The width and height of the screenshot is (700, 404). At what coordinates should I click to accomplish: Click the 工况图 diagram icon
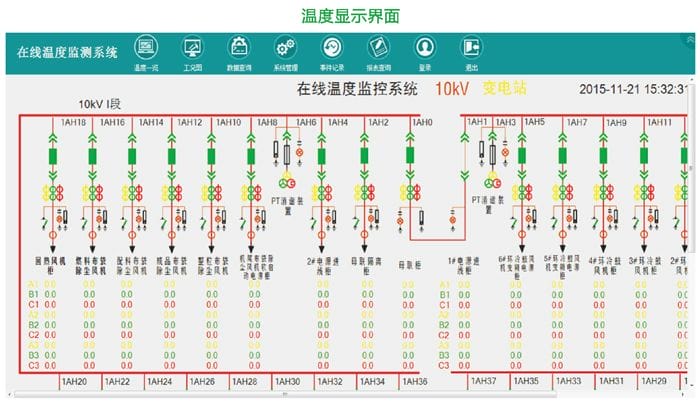(x=192, y=47)
